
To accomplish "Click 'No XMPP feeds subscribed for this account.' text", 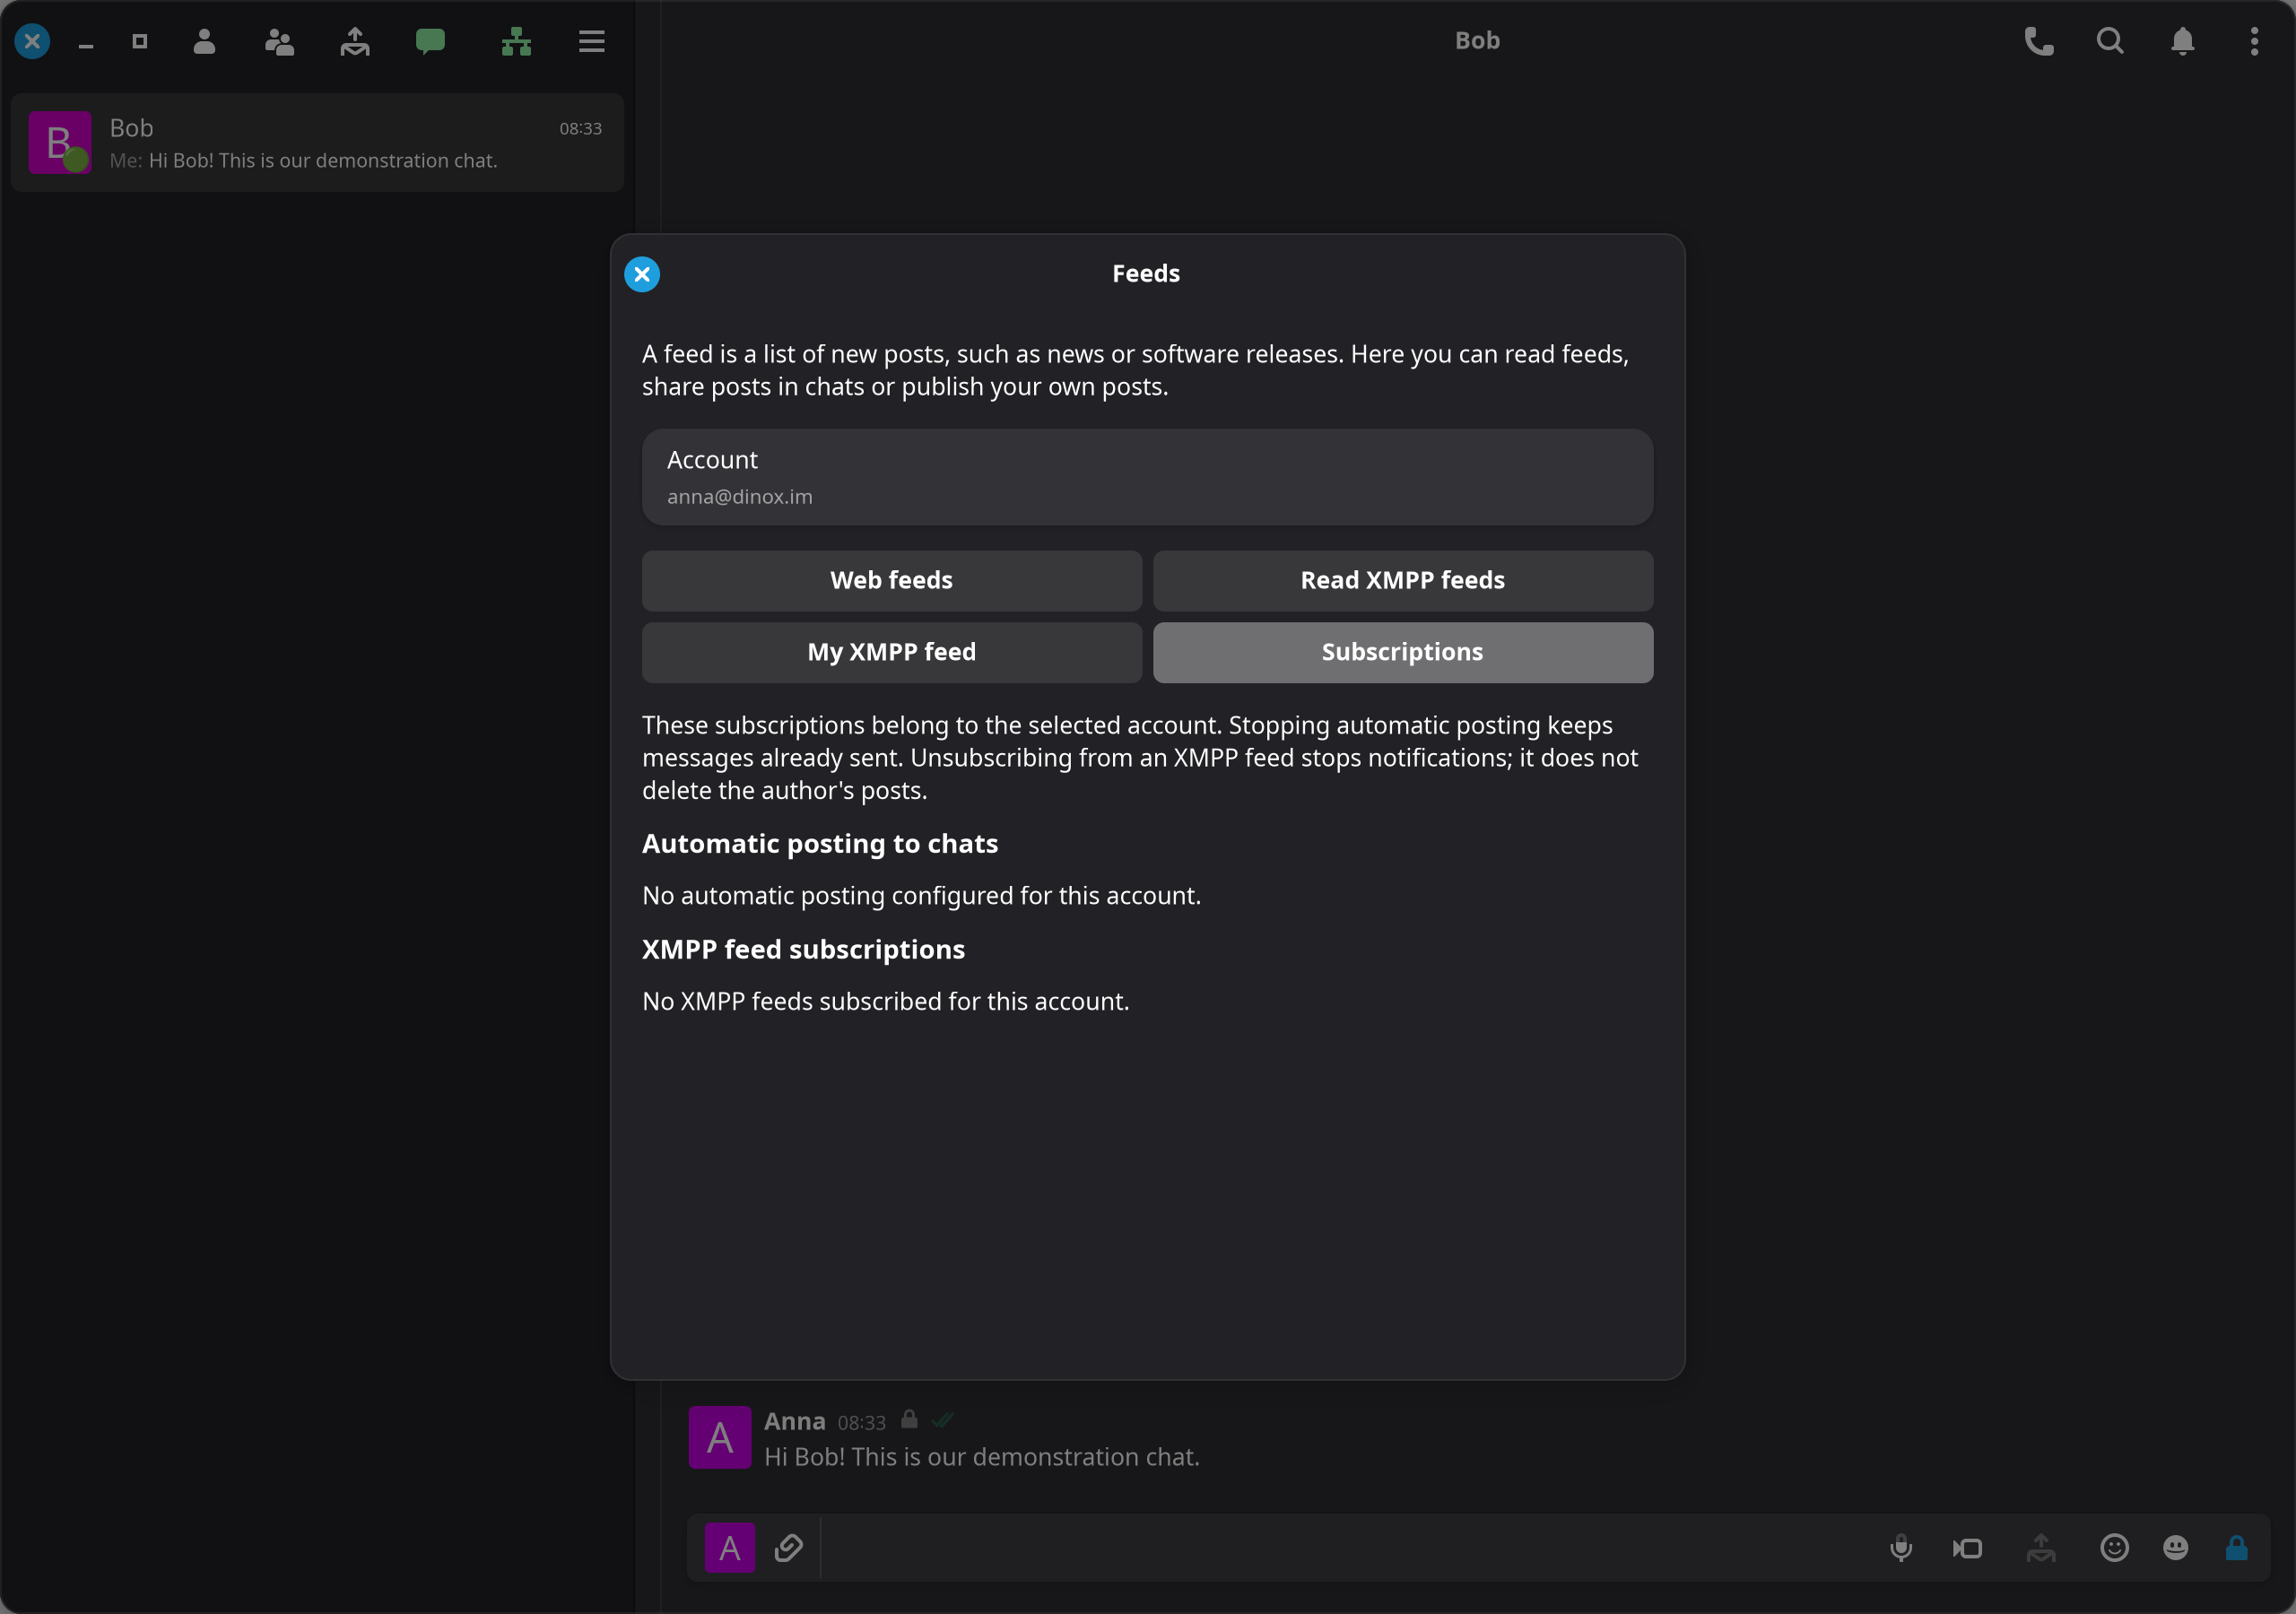I will tap(885, 1002).
